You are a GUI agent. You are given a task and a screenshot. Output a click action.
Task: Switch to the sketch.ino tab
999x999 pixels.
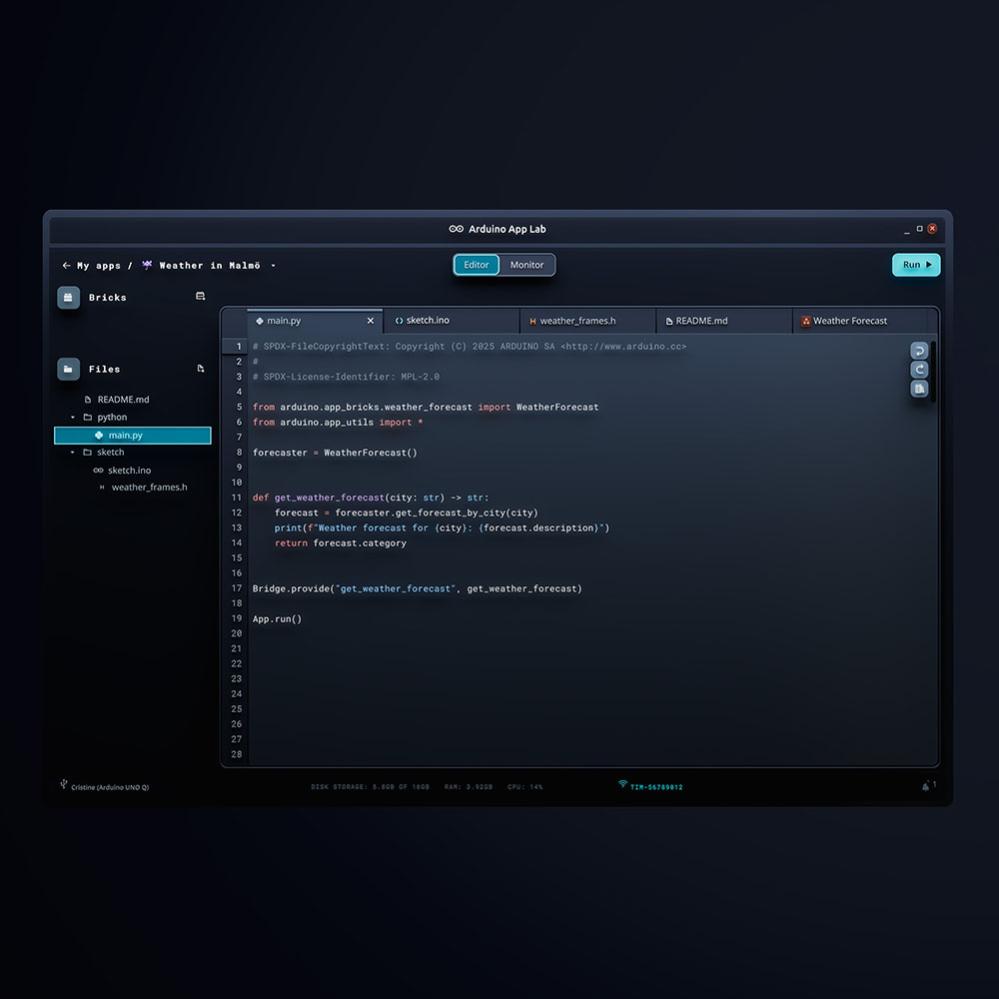tap(427, 320)
